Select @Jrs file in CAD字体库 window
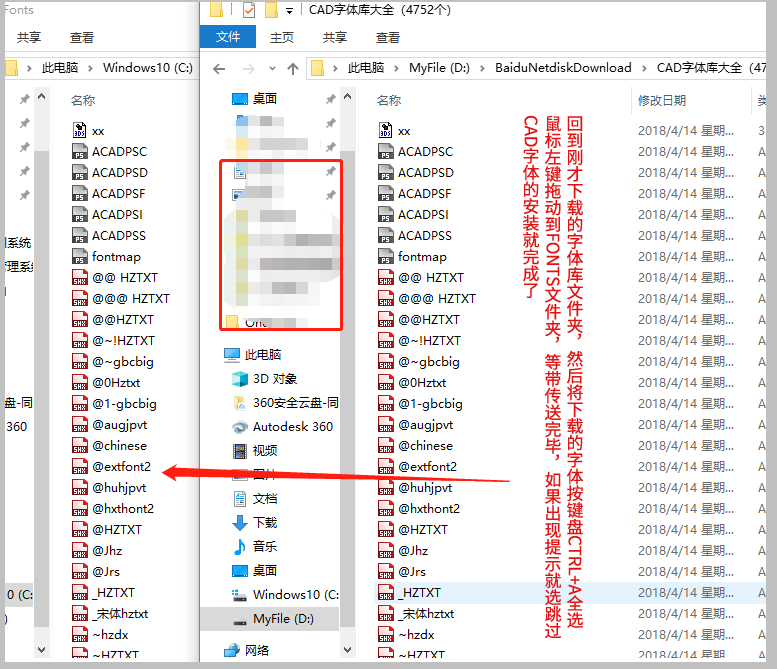 click(412, 571)
